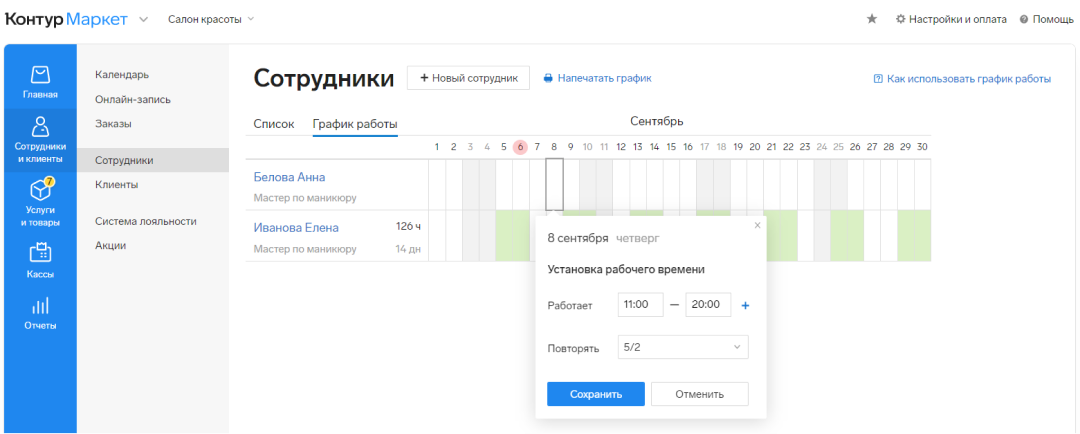Switch to the Список tab
Image resolution: width=1080 pixels, height=434 pixels.
(x=273, y=124)
